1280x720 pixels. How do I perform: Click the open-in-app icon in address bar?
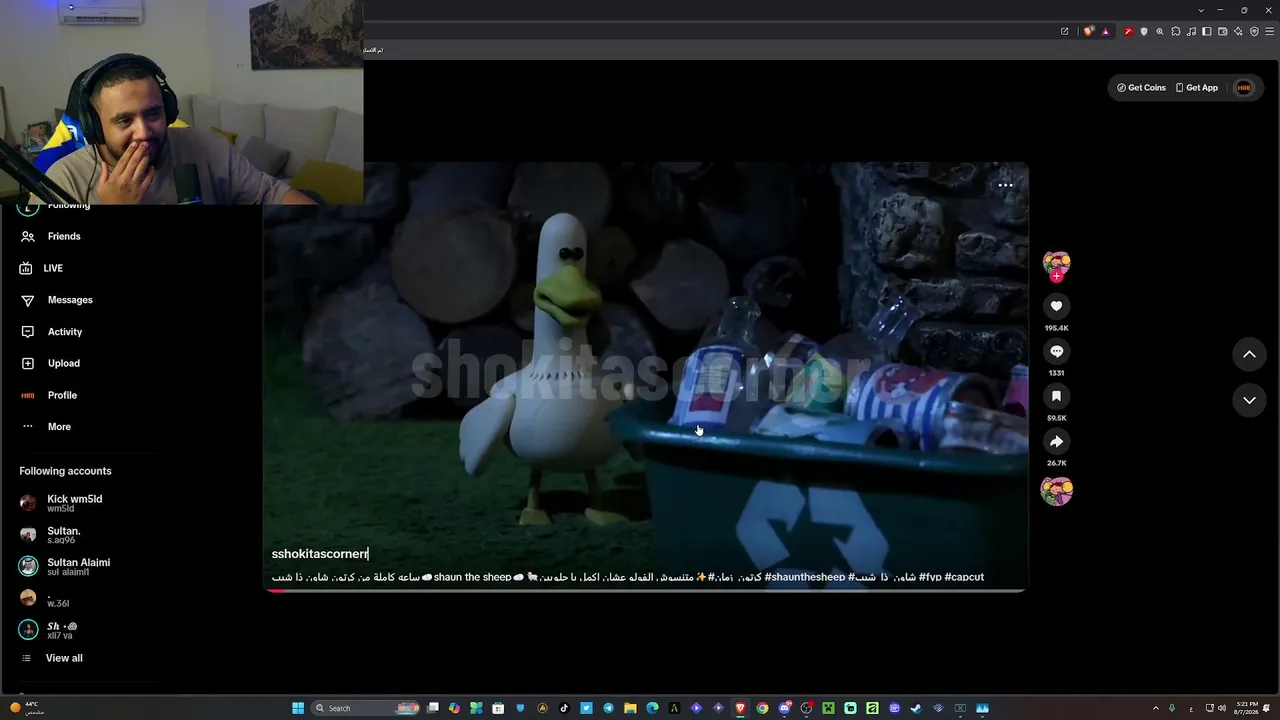click(x=1064, y=31)
